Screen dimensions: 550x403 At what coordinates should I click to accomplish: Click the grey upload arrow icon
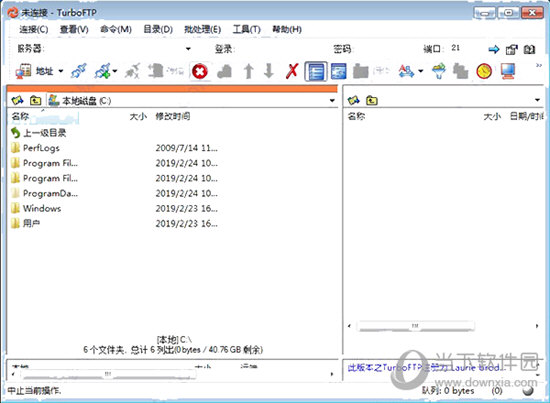click(249, 71)
